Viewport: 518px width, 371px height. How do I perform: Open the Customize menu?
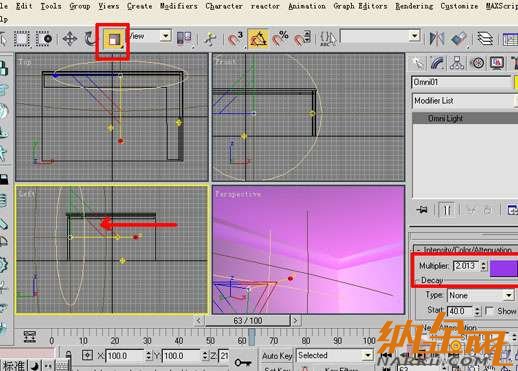coord(459,6)
